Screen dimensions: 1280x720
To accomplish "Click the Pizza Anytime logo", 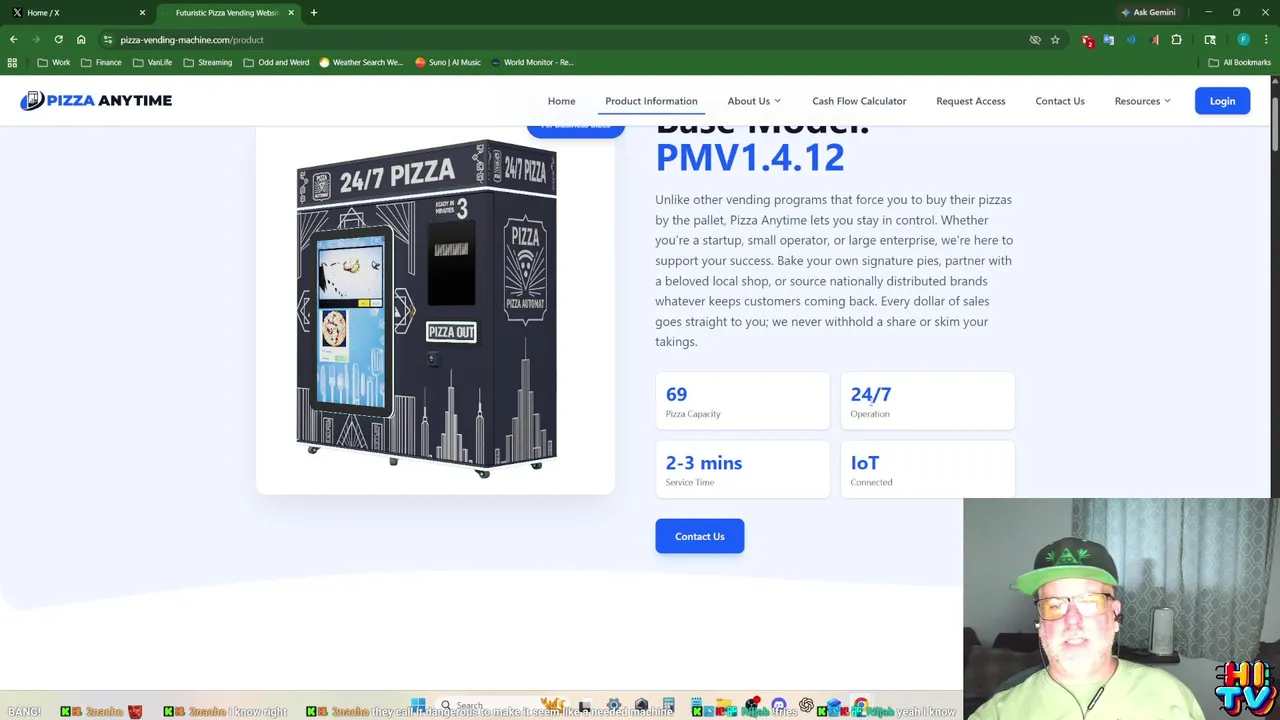I will 96,100.
